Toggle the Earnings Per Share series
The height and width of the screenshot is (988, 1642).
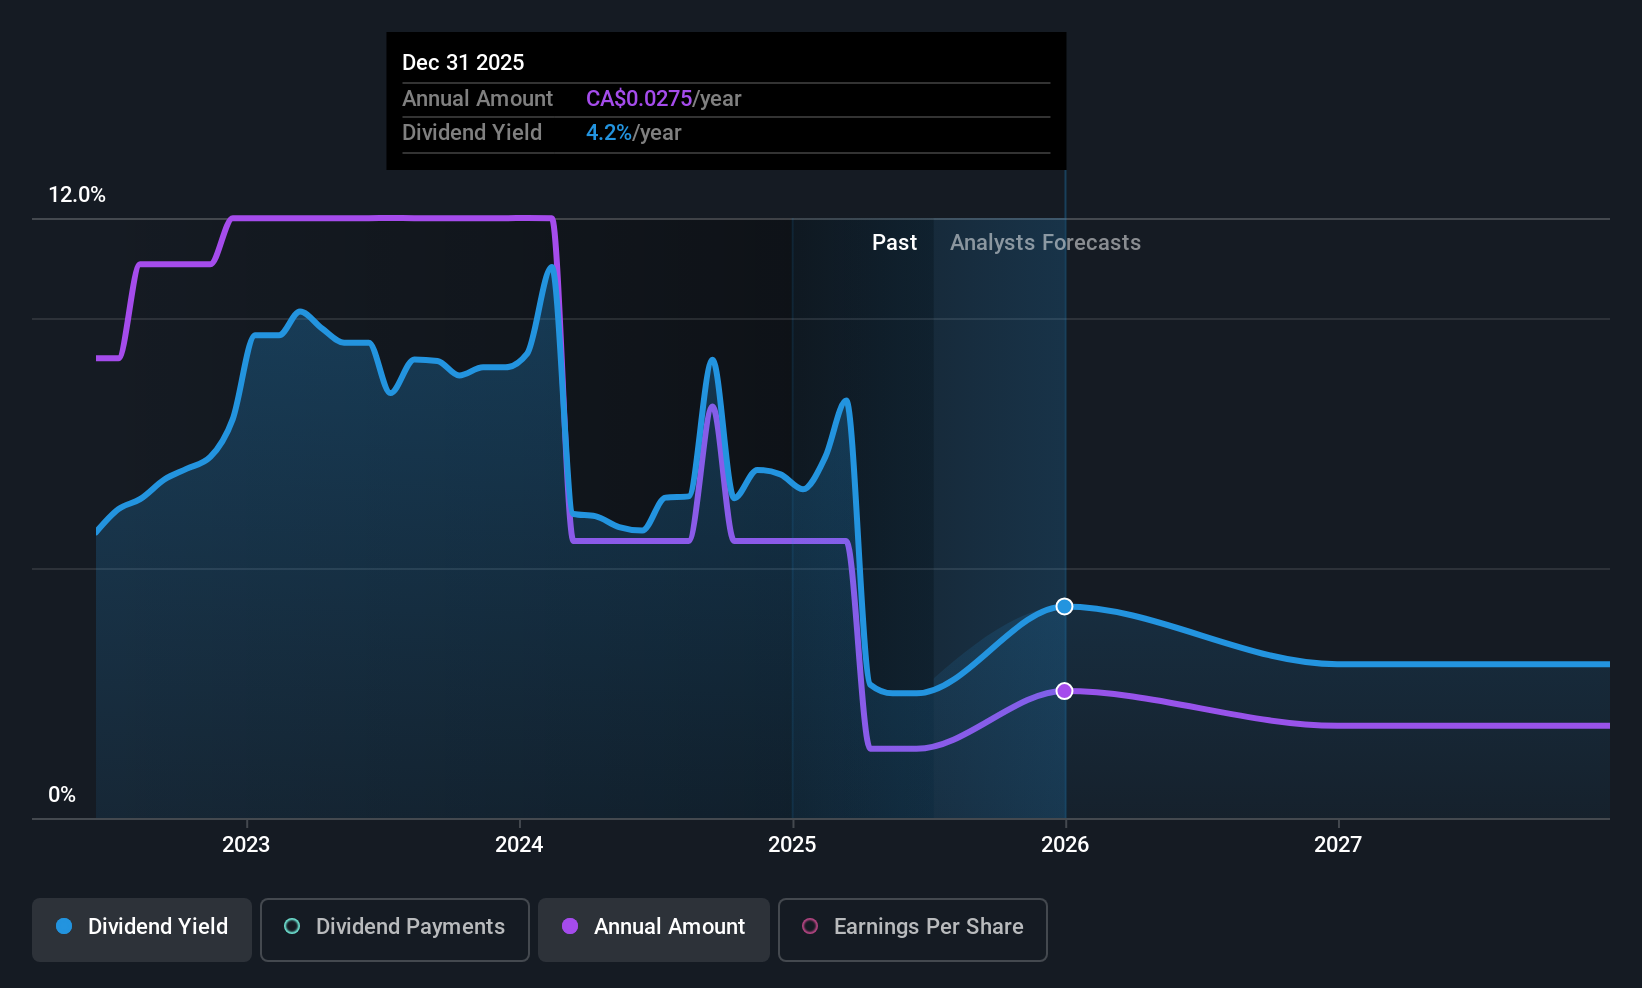913,929
